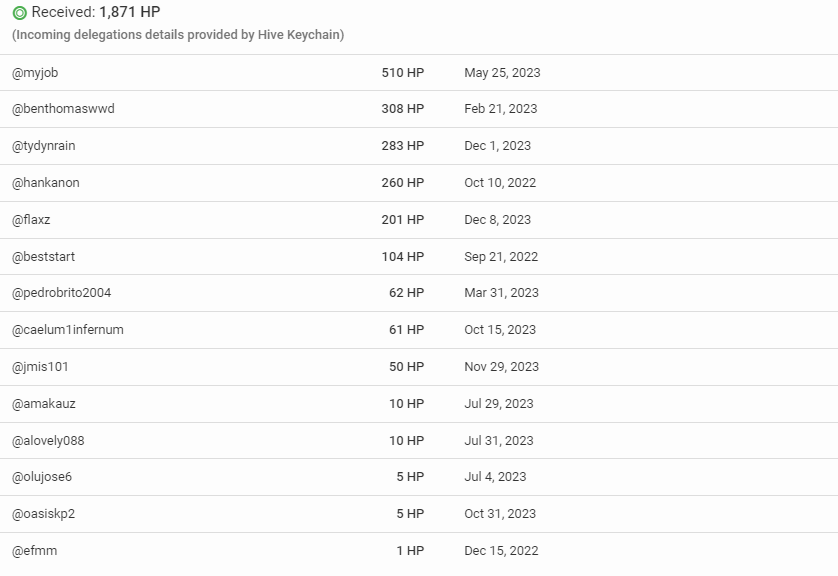Click the green Received circle icon
The width and height of the screenshot is (838, 576).
[x=20, y=13]
